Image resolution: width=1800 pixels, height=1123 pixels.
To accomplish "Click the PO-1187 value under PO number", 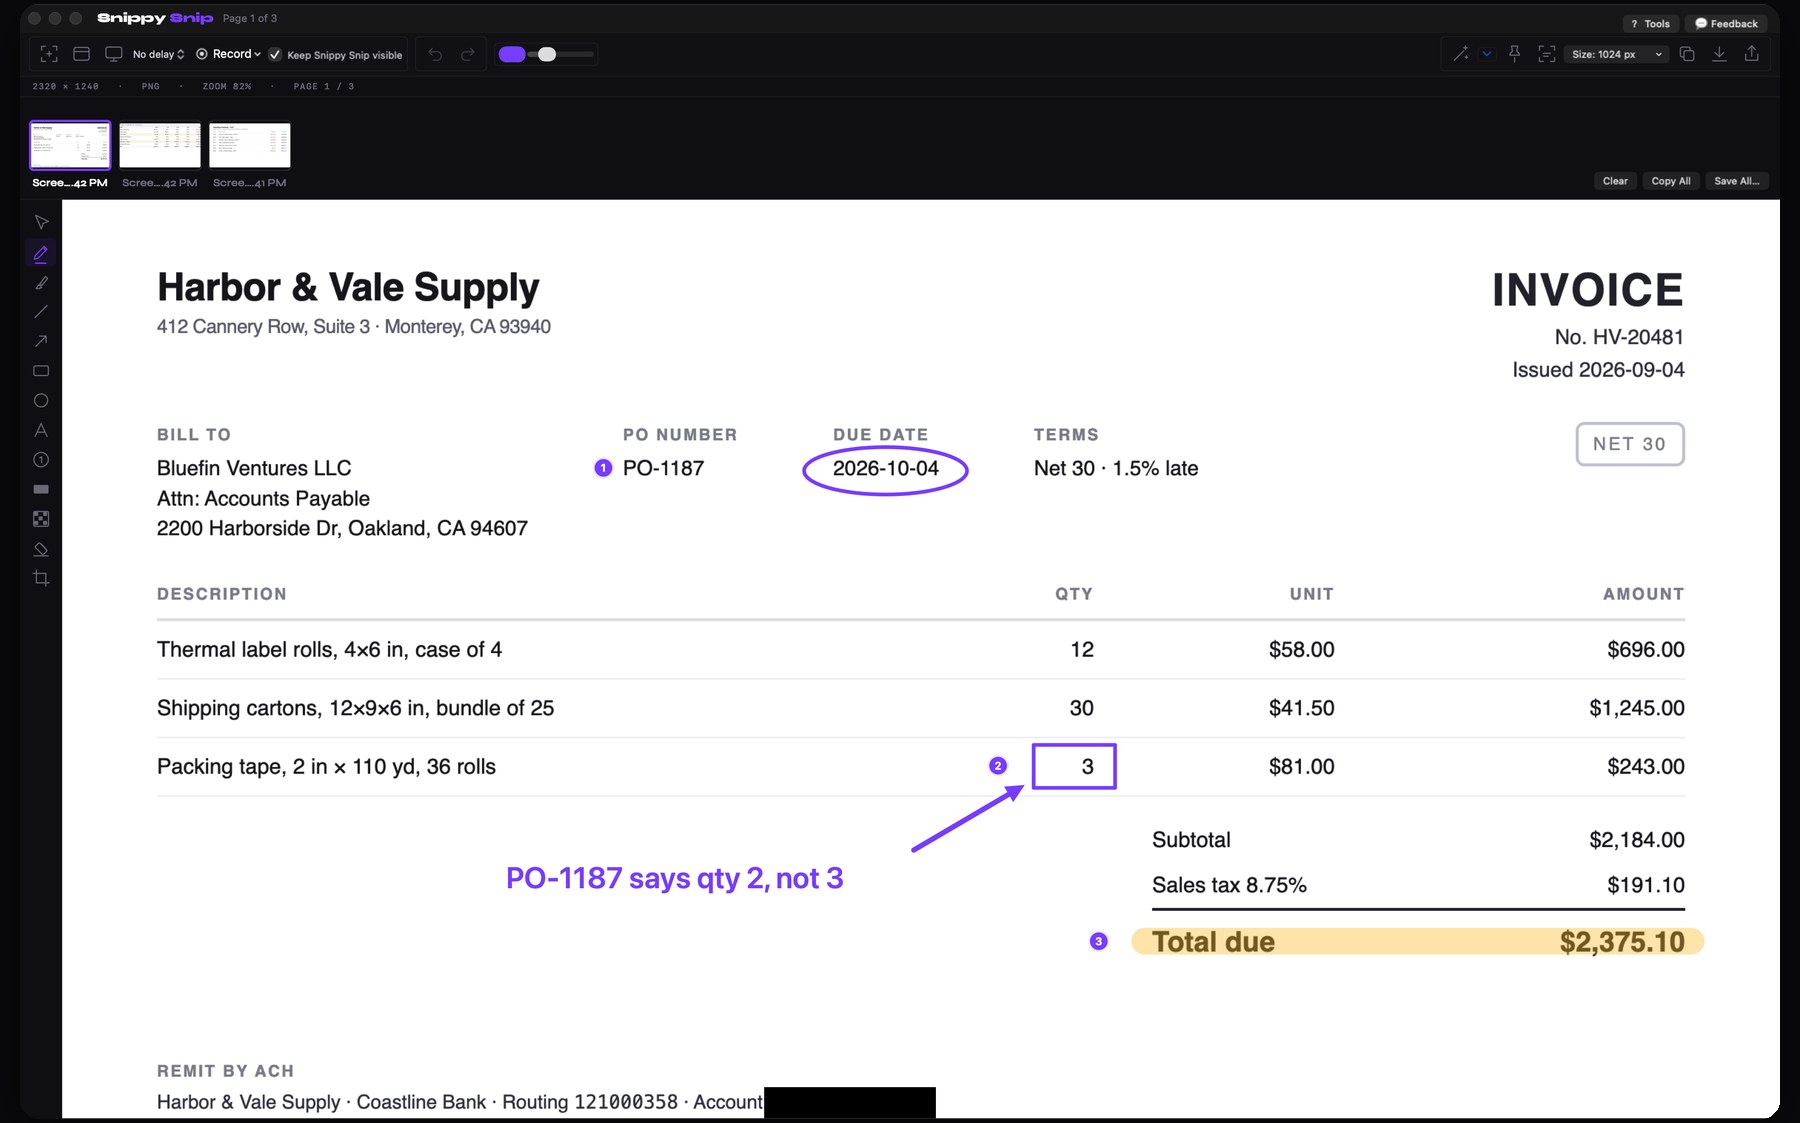I will (663, 468).
